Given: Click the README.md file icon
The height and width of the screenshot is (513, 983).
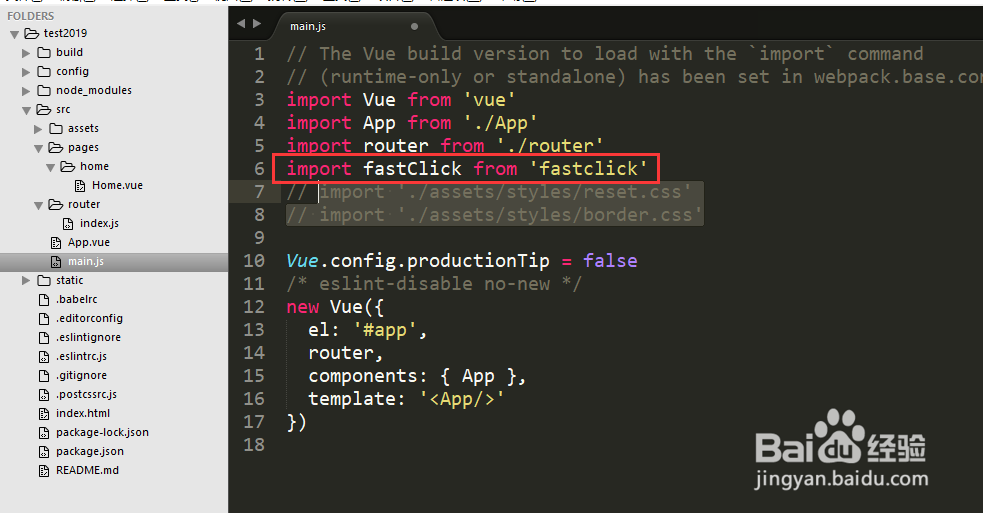Looking at the screenshot, I should (x=44, y=470).
